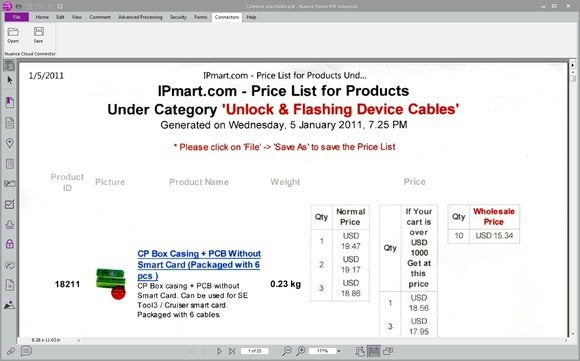Open the Help tab

point(251,17)
